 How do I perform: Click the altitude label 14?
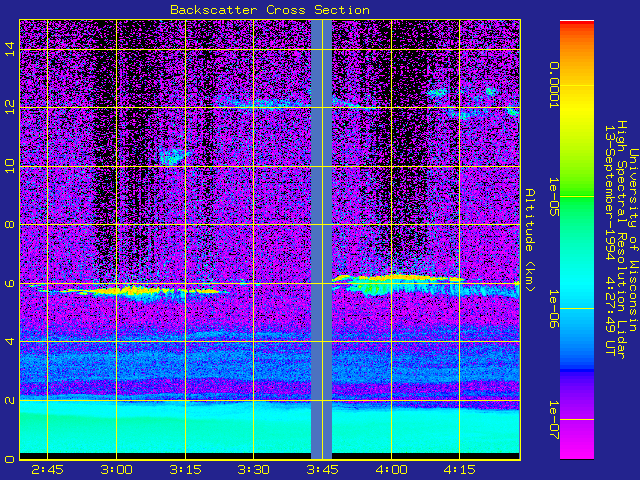pos(10,49)
